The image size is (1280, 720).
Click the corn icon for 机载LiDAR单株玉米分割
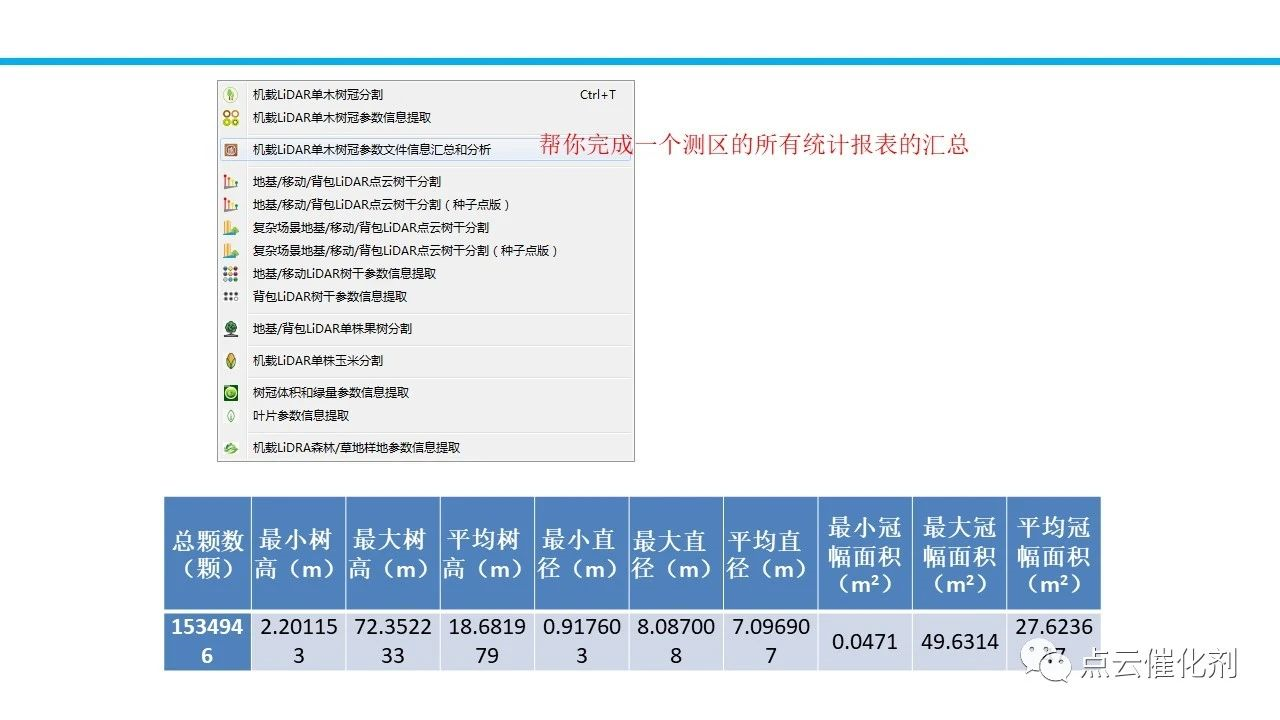(x=231, y=361)
